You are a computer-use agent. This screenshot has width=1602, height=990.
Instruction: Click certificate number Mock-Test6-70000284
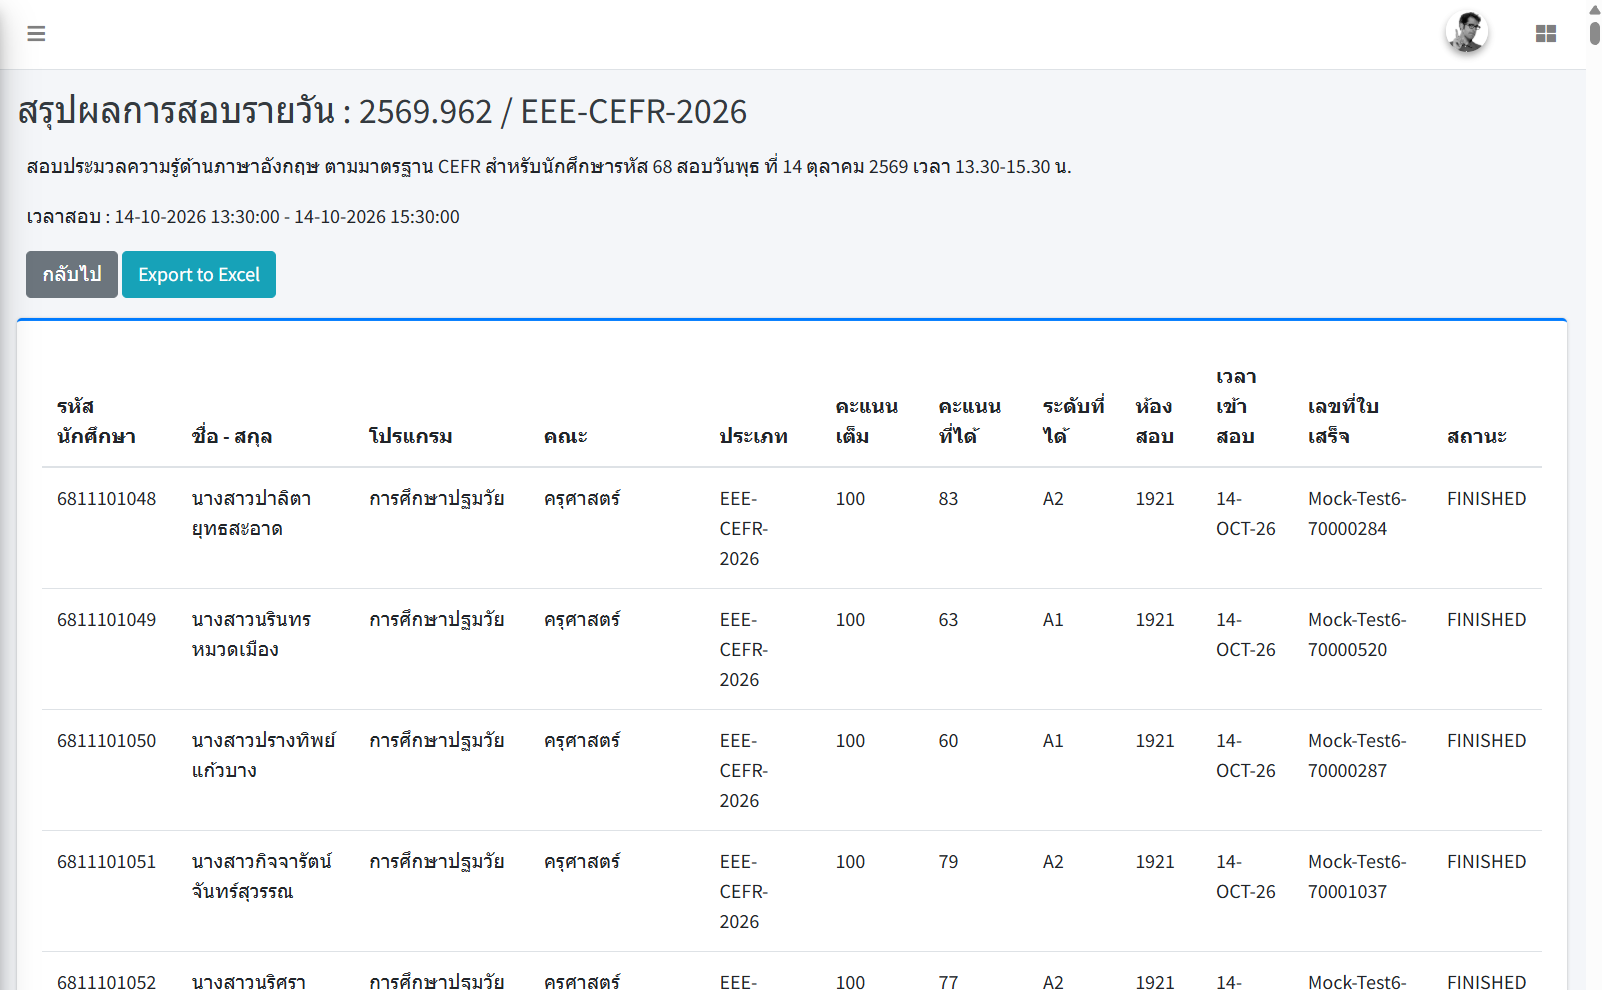(1357, 513)
